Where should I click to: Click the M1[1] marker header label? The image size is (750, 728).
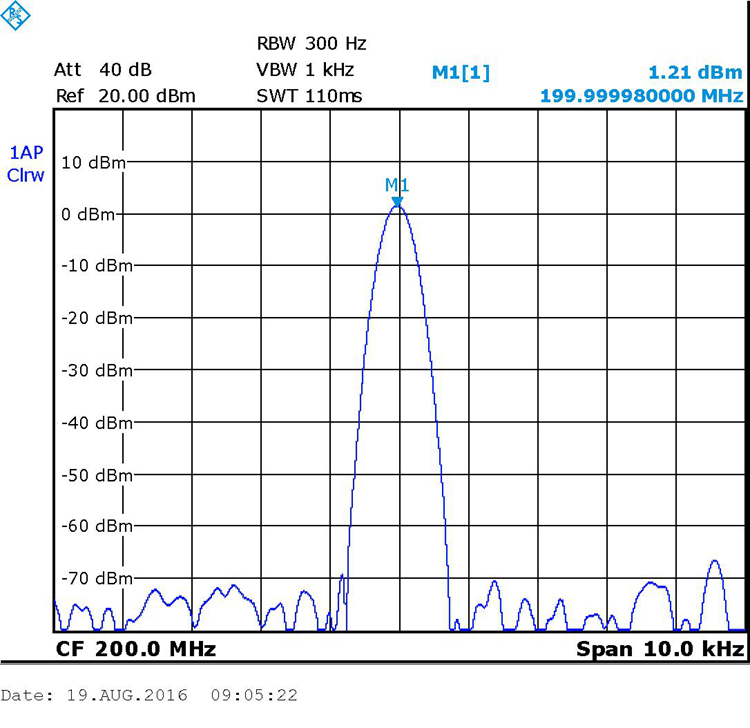[460, 72]
